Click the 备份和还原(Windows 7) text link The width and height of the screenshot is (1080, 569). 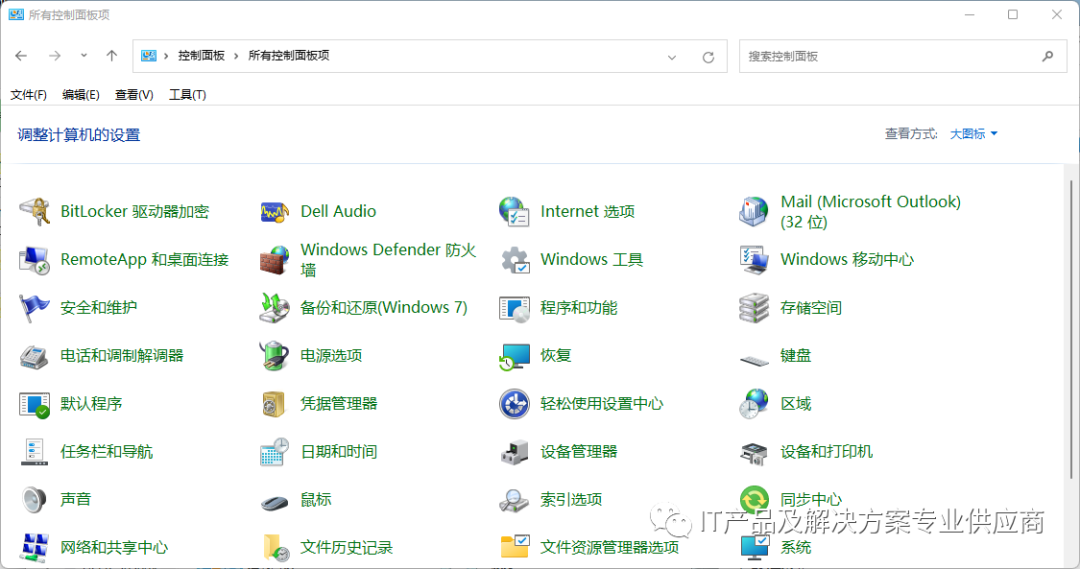point(384,308)
